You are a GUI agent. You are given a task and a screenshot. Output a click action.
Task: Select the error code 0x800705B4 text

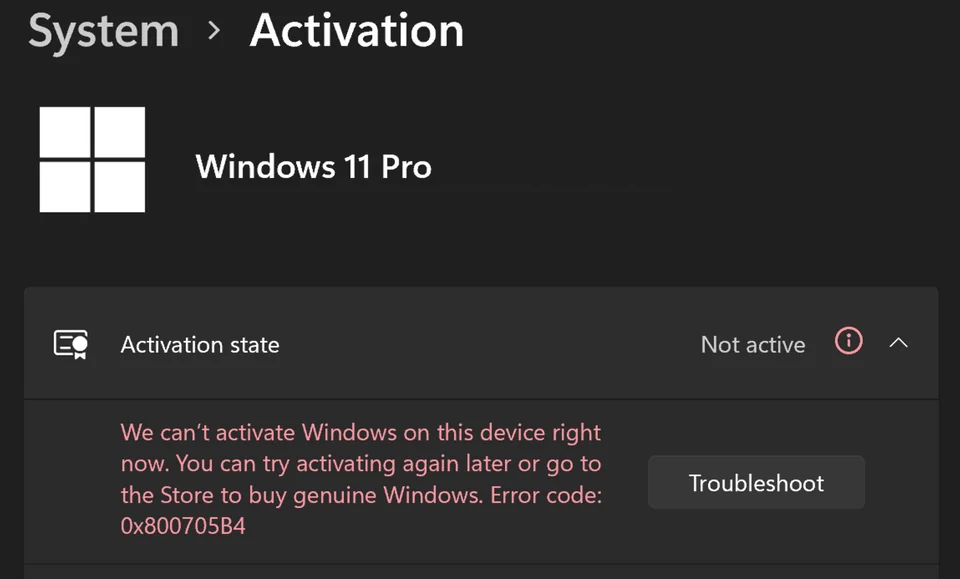point(183,524)
